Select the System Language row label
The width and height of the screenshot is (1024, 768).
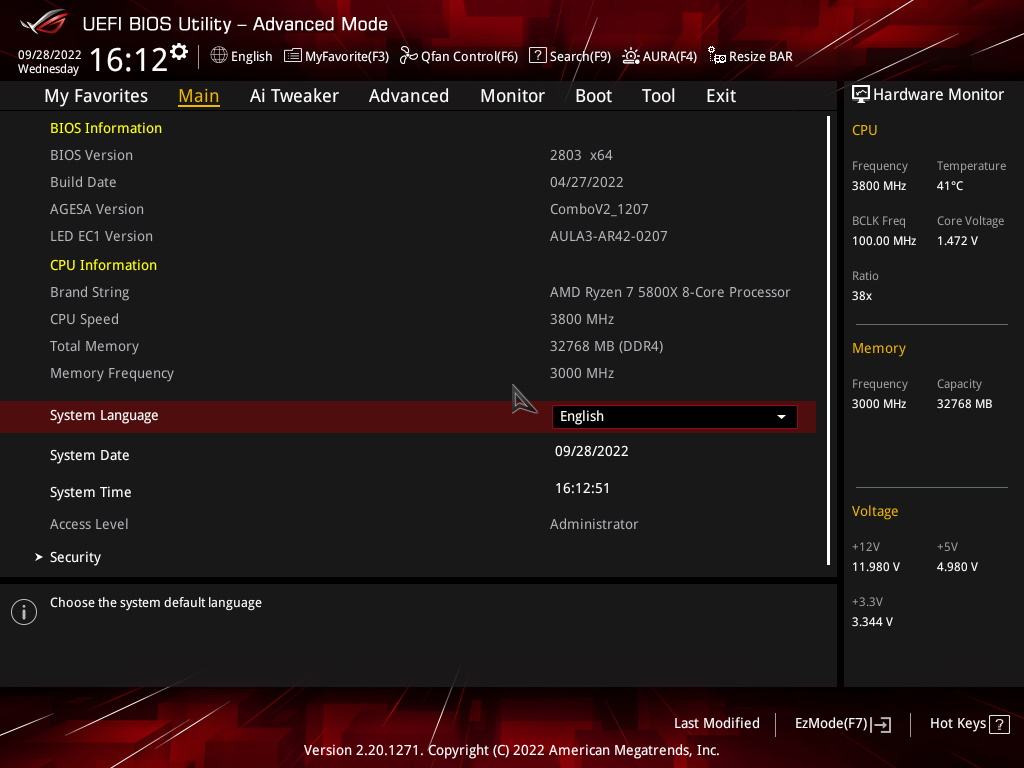104,416
